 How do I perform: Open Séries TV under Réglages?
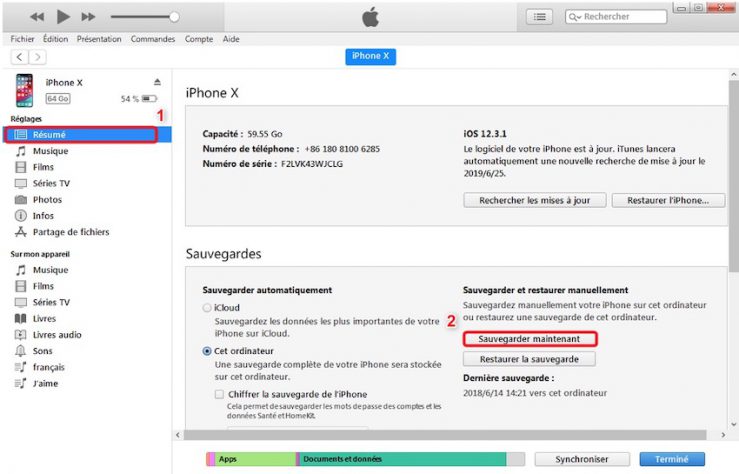coord(51,183)
